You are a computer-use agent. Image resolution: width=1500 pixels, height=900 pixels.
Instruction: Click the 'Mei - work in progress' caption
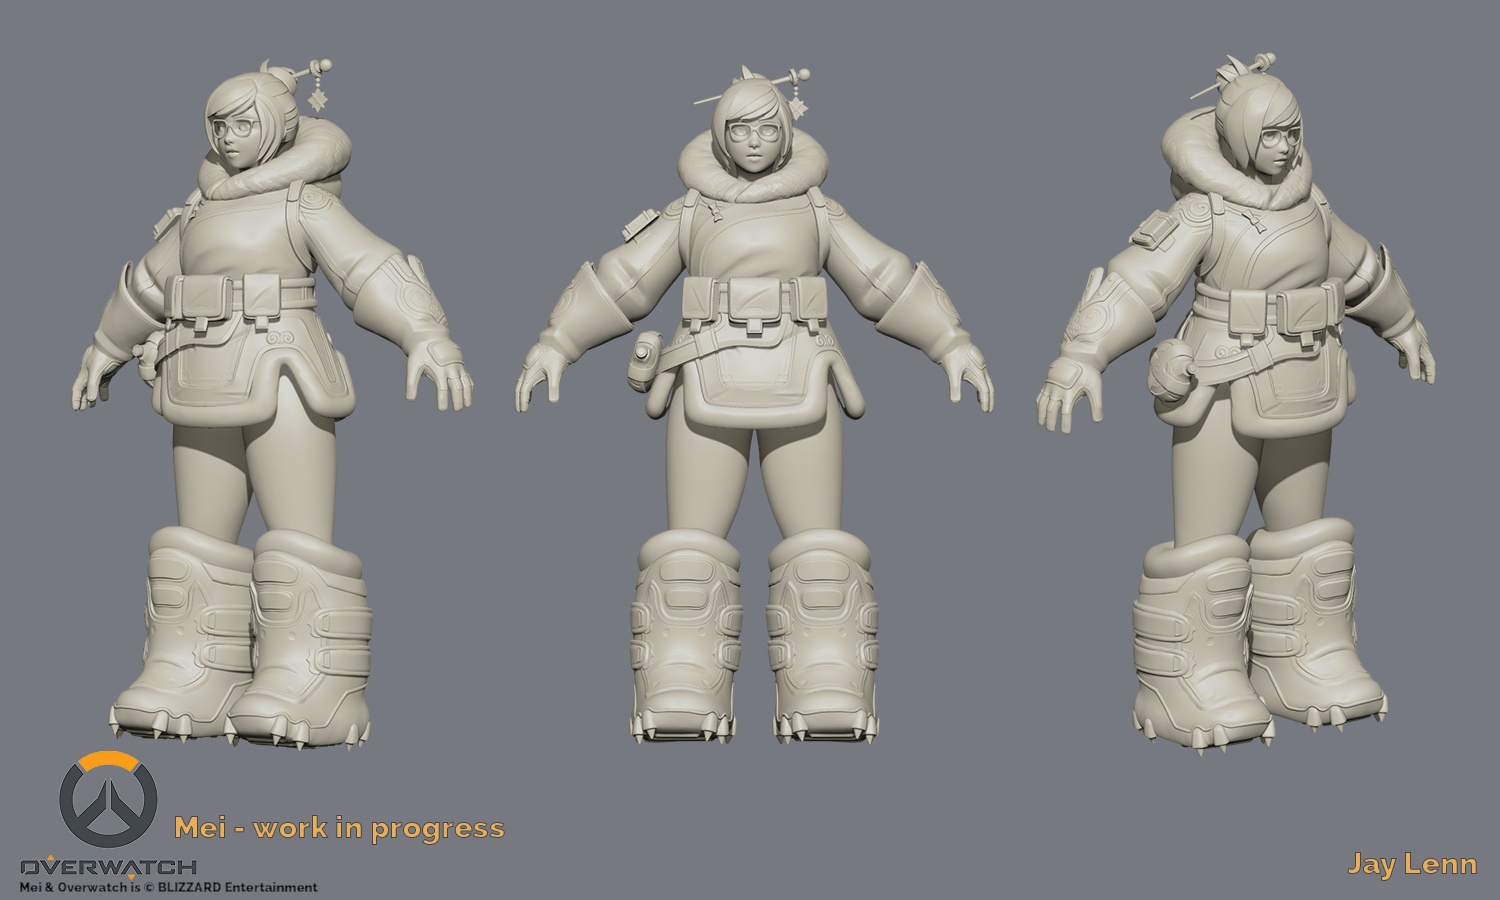339,829
